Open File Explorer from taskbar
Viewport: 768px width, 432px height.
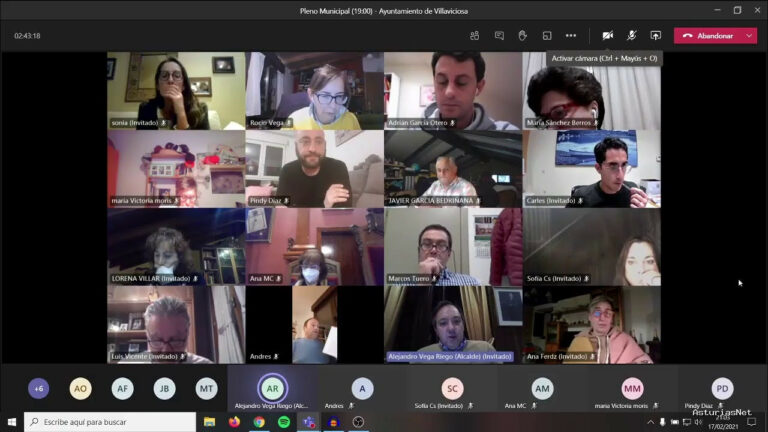pyautogui.click(x=210, y=422)
